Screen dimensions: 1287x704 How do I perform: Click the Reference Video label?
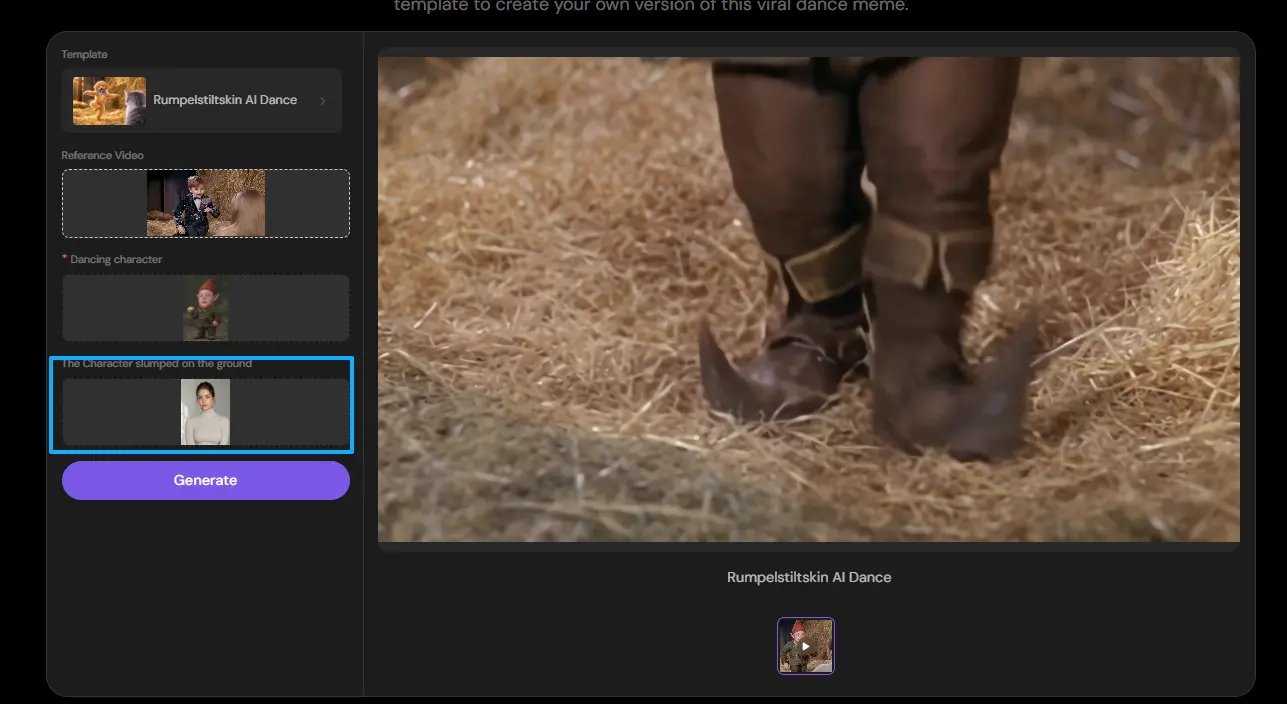click(102, 155)
